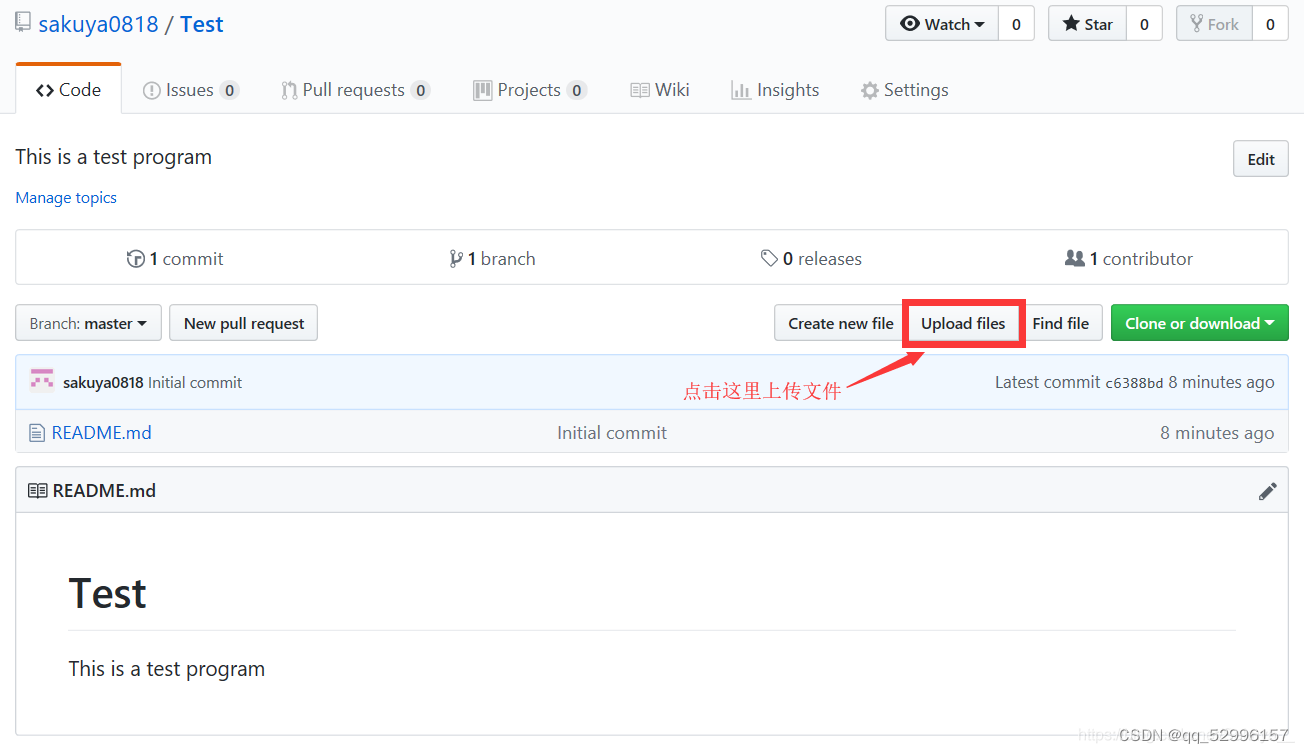Click the book icon in README.md header
The width and height of the screenshot is (1304, 753).
[x=37, y=491]
